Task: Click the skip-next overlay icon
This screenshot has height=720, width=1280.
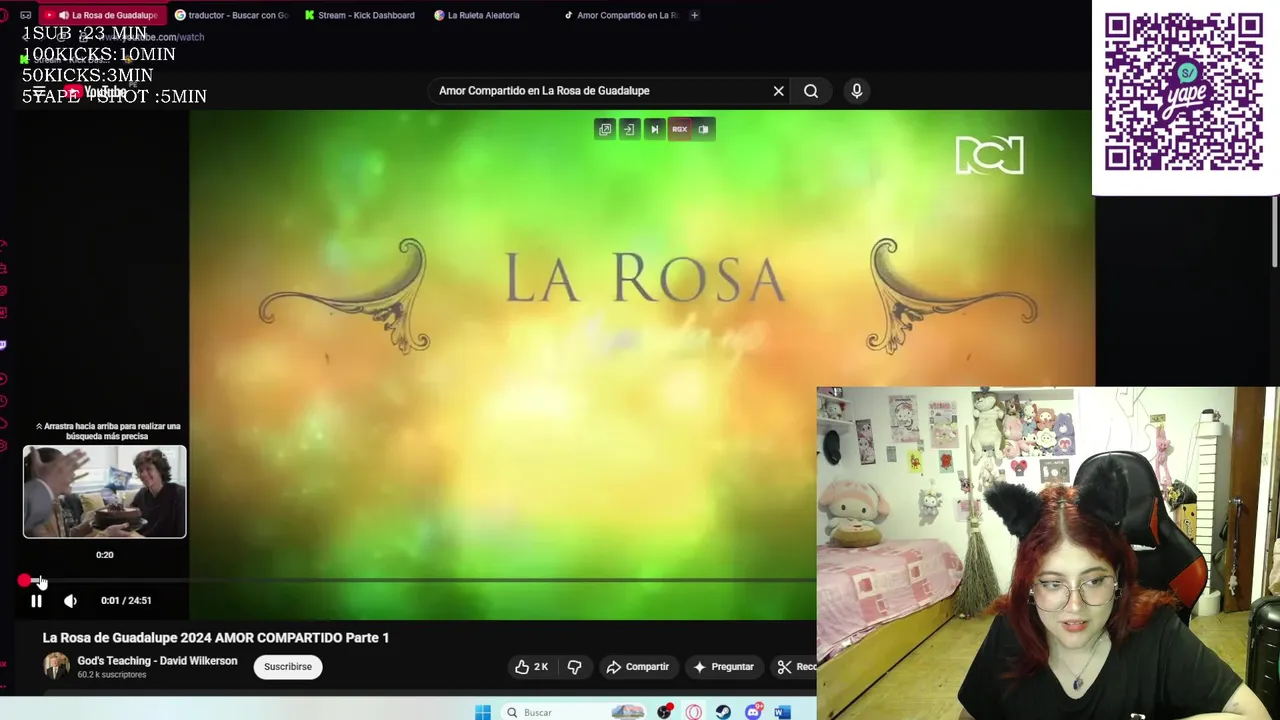Action: pyautogui.click(x=654, y=129)
